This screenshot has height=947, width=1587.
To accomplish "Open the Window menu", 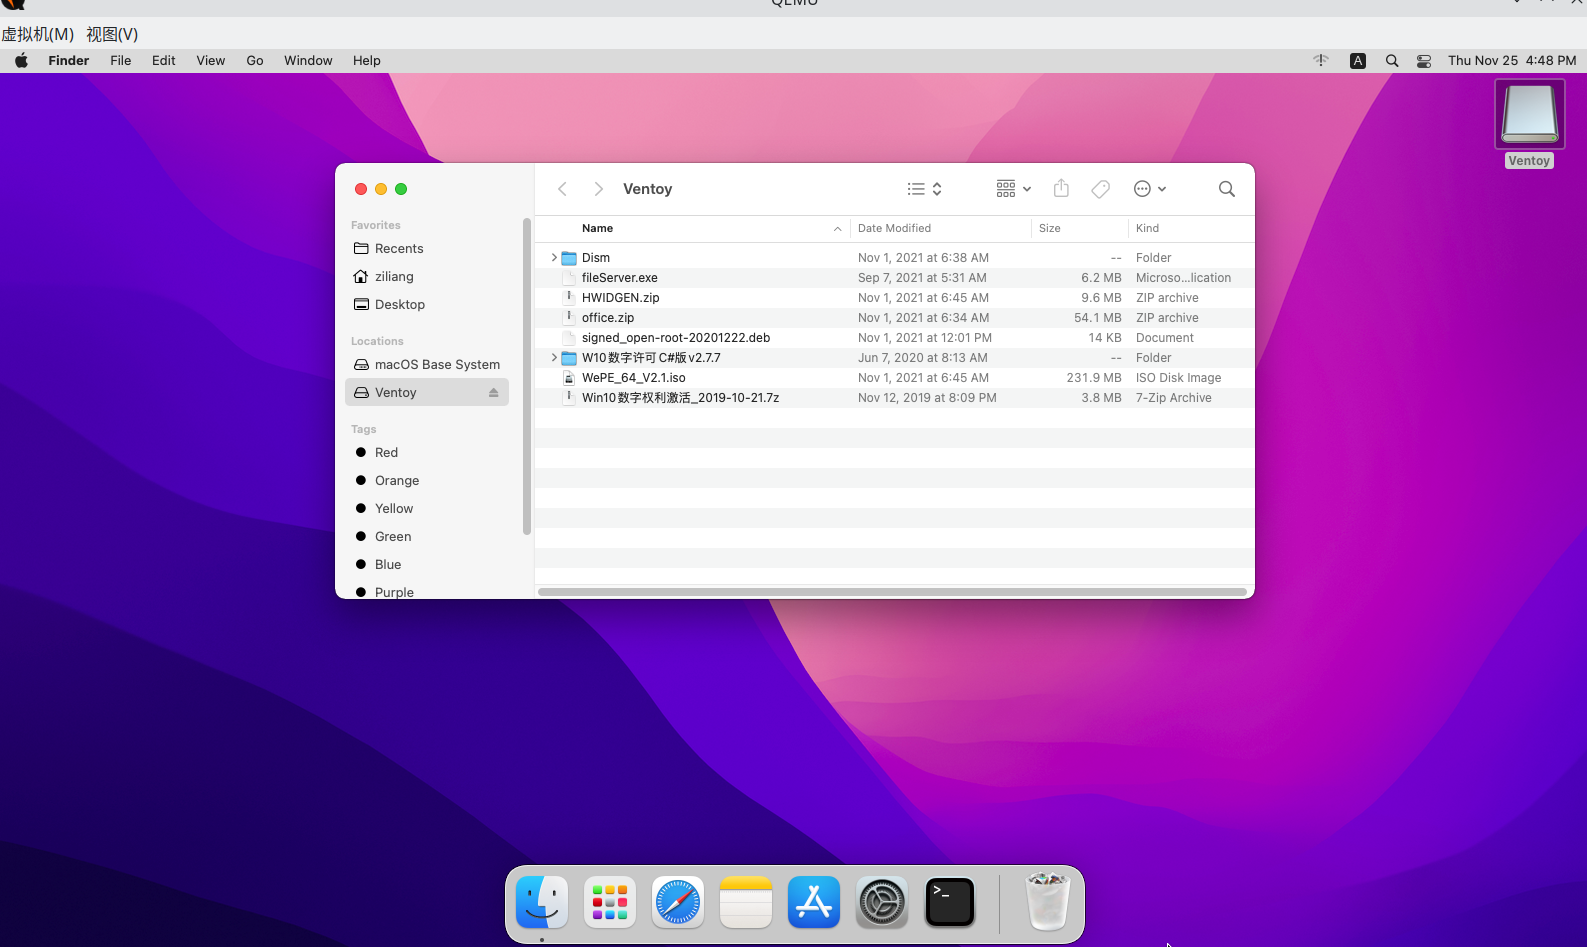I will coord(308,61).
